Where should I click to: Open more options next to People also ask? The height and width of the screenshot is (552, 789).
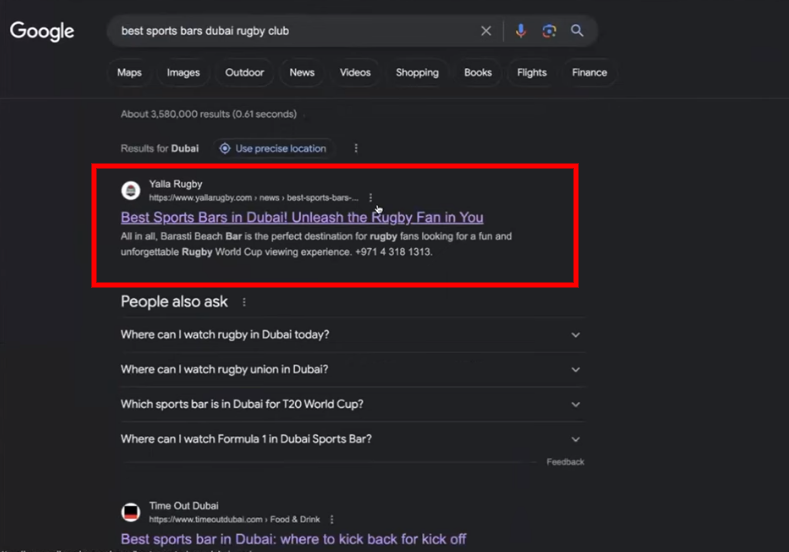pyautogui.click(x=244, y=302)
